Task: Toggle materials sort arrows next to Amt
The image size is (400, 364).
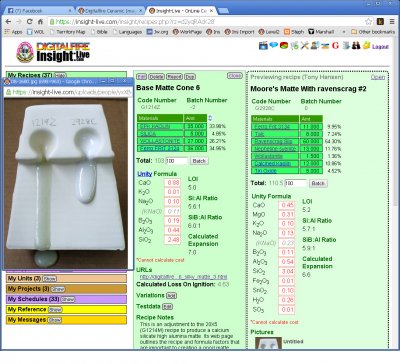Action: click(x=210, y=118)
